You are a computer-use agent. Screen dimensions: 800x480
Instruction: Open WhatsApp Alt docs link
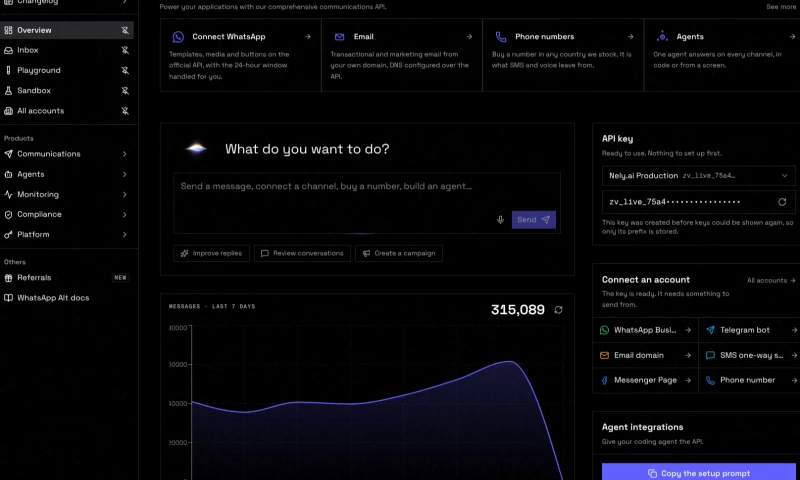67,298
